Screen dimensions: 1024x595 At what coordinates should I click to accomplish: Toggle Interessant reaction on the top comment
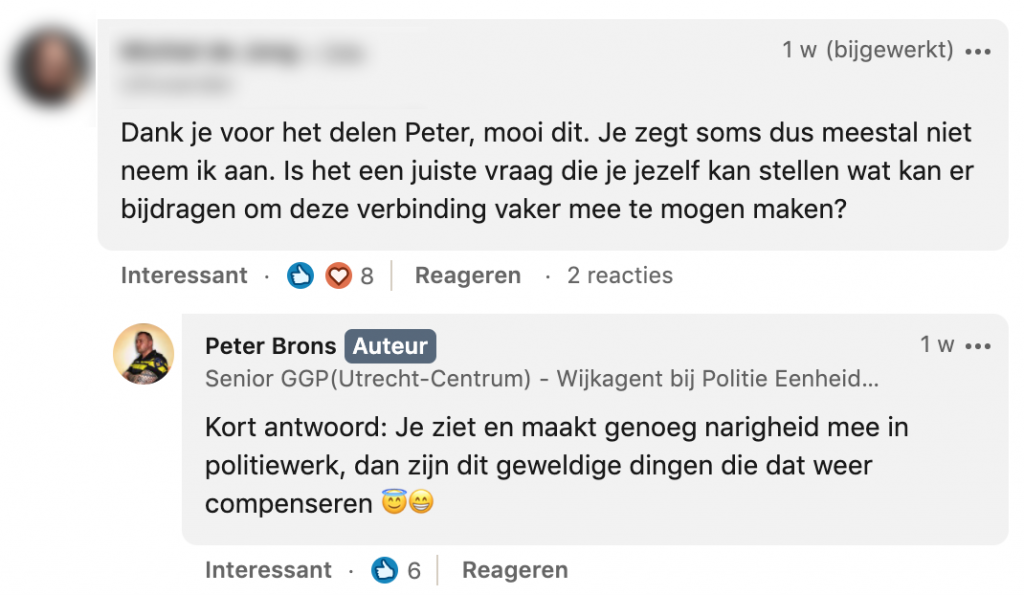point(184,276)
